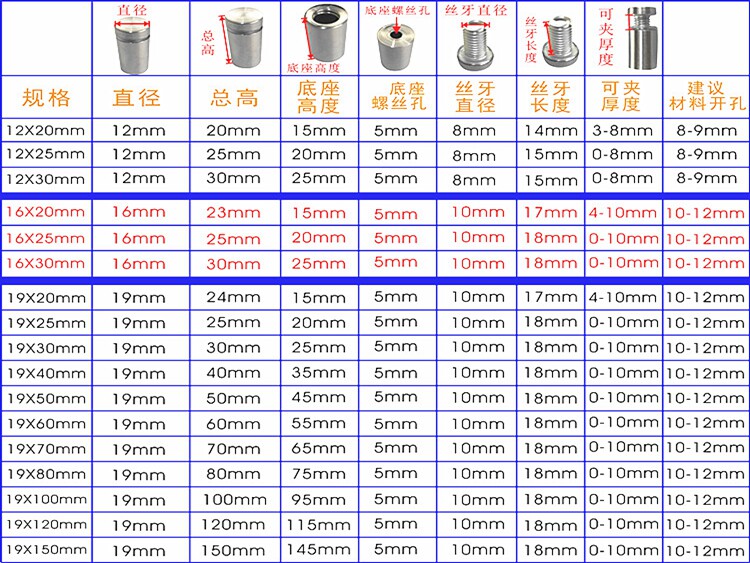Click the 直径 diameter product image

(133, 45)
